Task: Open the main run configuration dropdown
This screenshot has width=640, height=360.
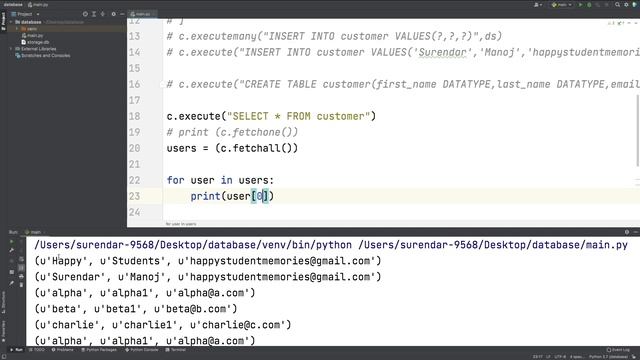Action: [562, 4]
